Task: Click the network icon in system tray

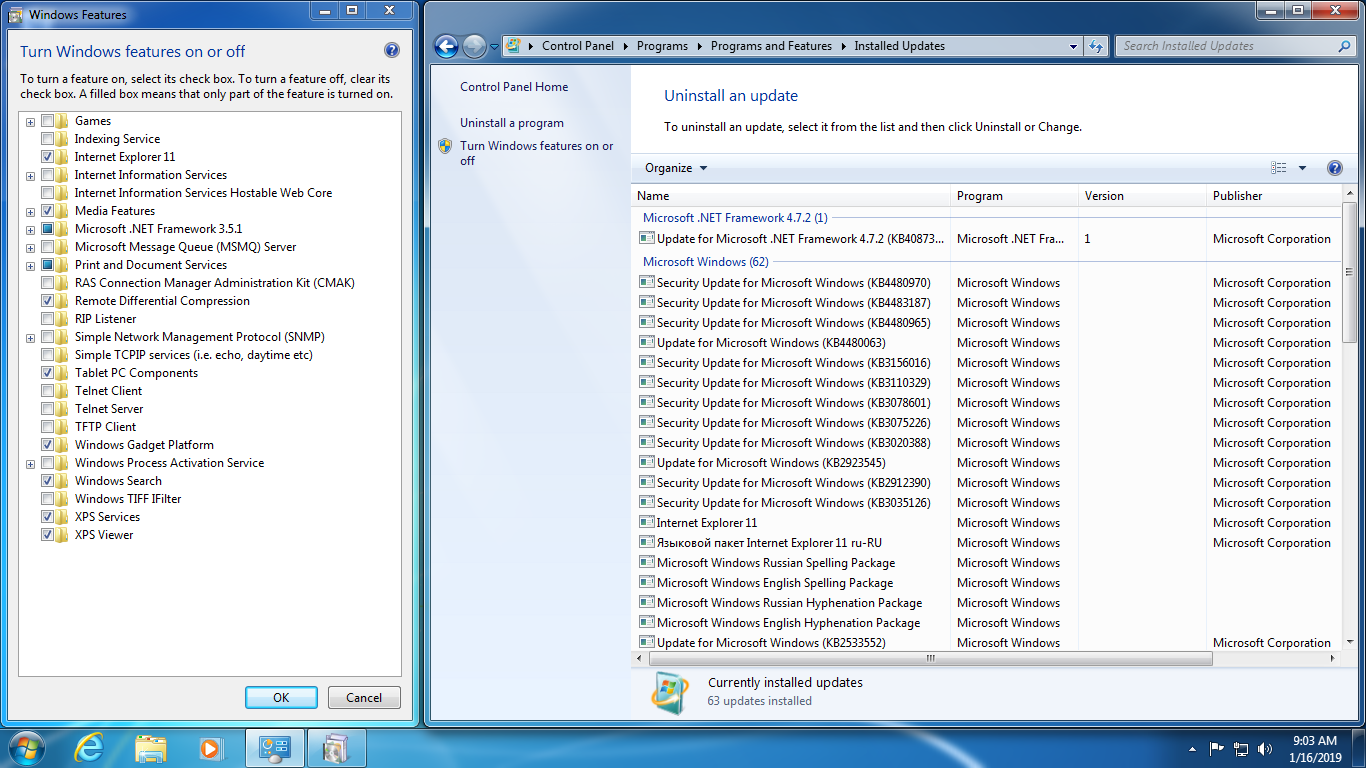Action: click(x=1241, y=748)
